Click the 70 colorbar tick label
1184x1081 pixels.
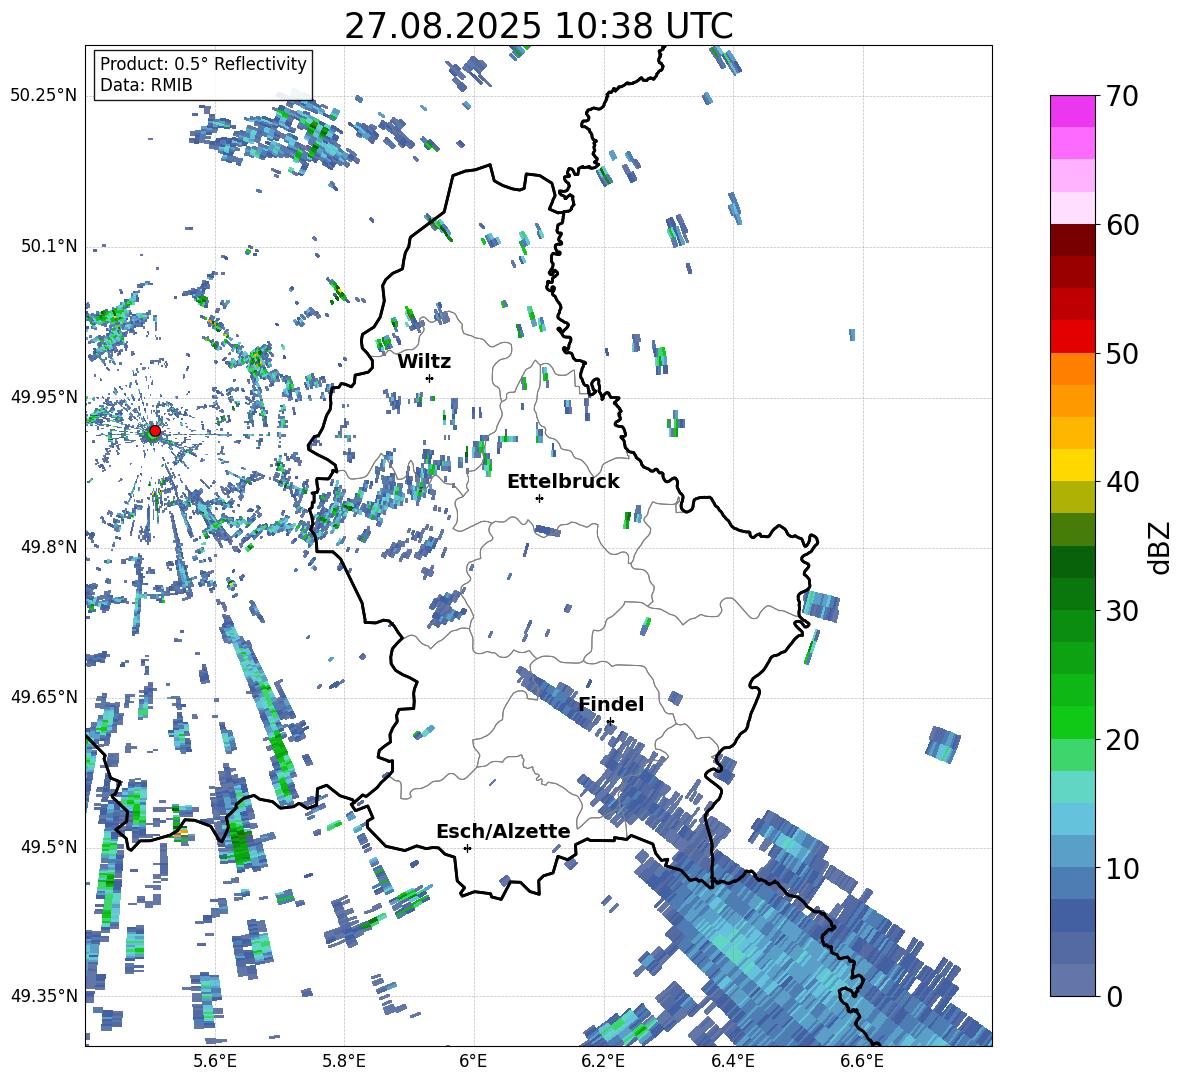coord(1121,96)
